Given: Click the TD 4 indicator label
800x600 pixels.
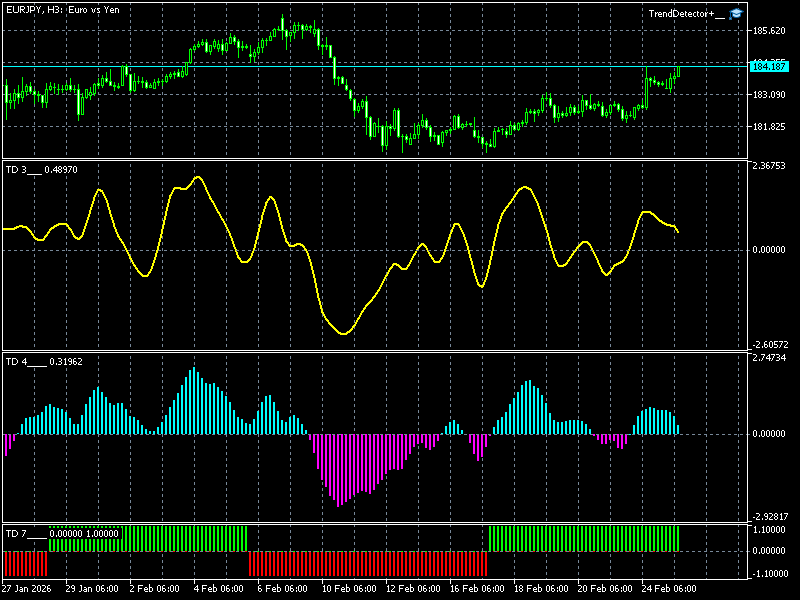Looking at the screenshot, I should (x=44, y=362).
